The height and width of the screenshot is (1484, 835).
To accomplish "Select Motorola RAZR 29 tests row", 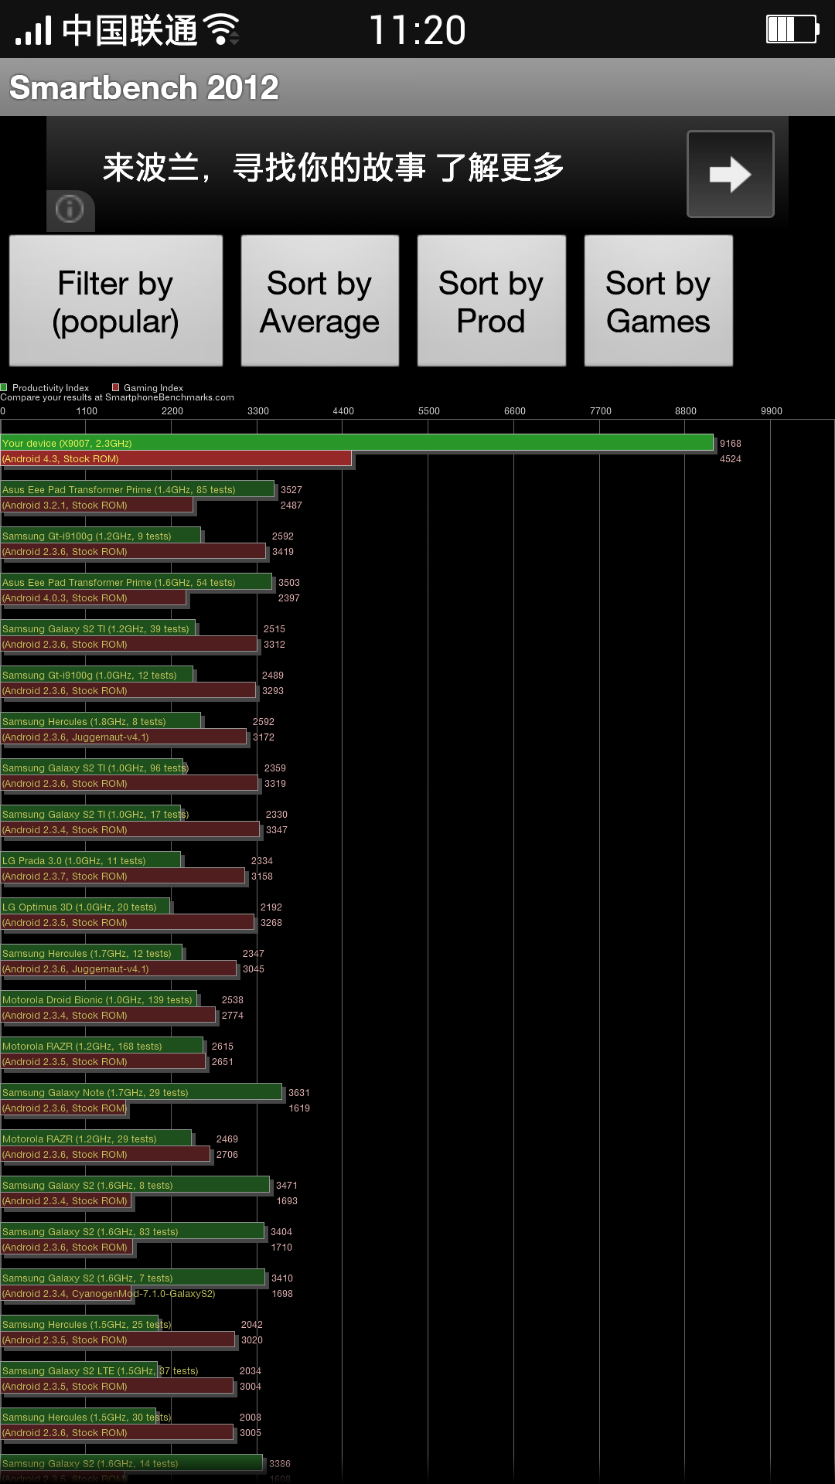I will click(96, 1138).
